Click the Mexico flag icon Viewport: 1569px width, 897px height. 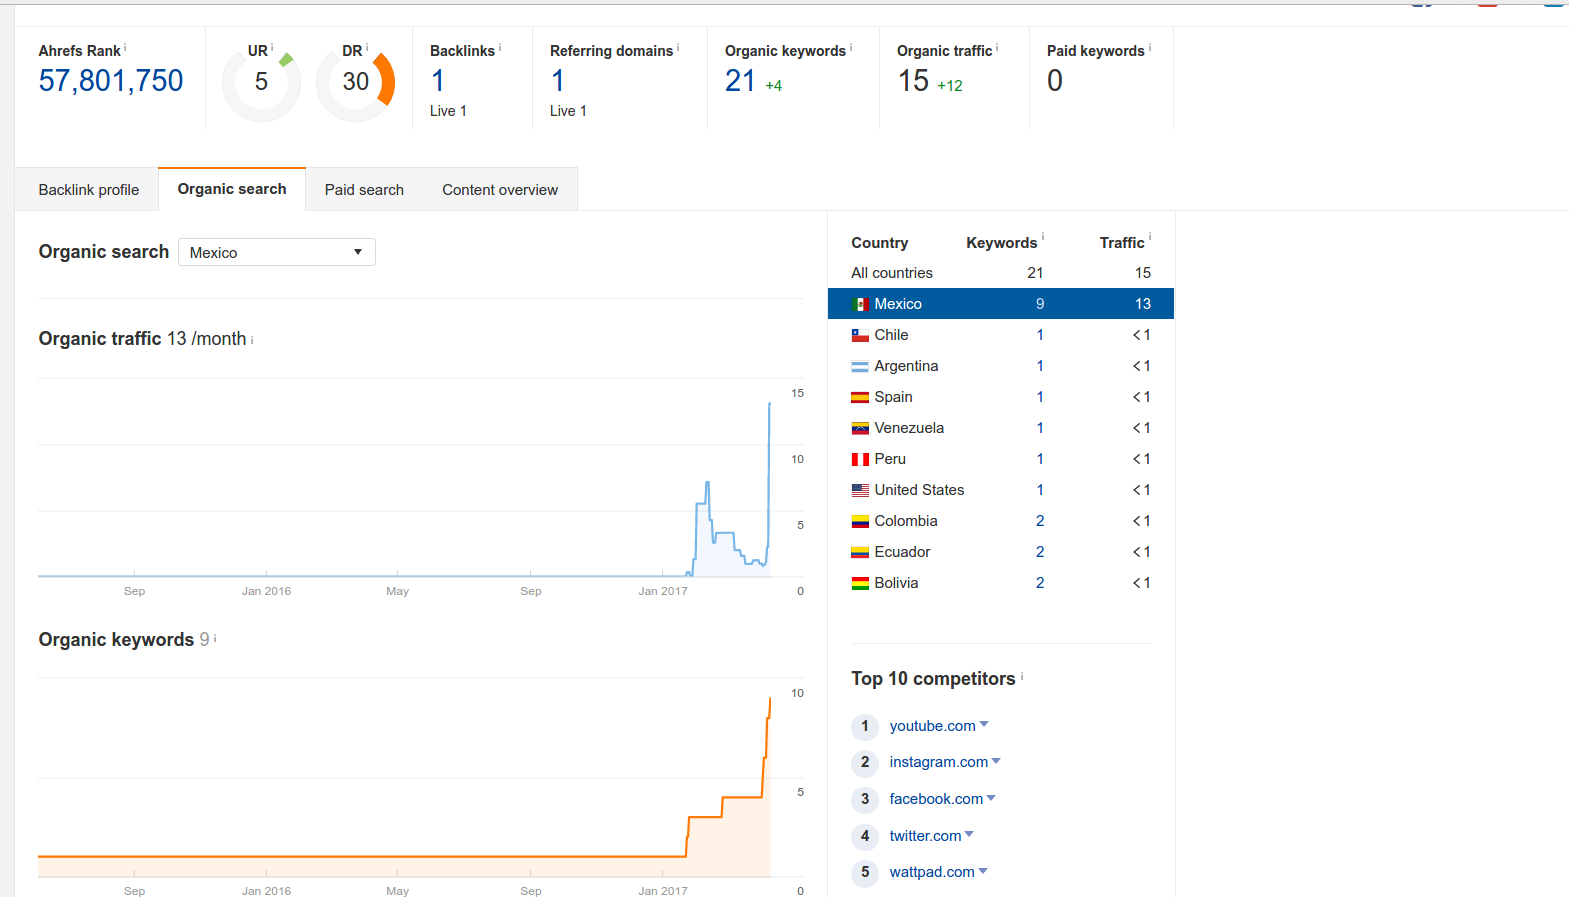click(x=860, y=304)
